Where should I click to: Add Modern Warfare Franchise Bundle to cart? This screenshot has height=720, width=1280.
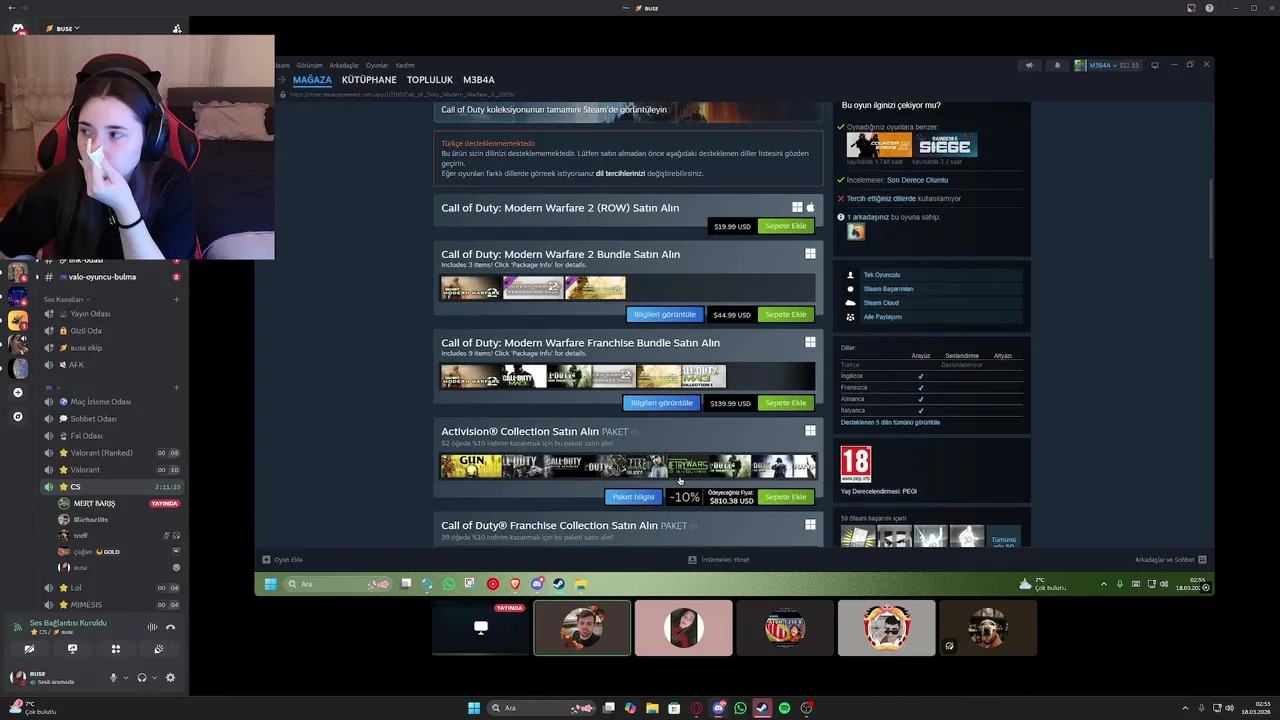click(x=785, y=403)
